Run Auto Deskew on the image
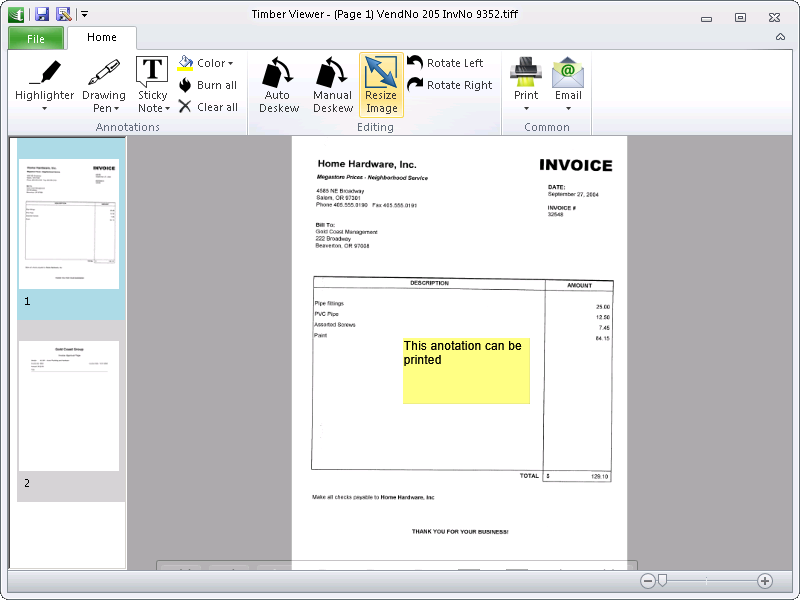The image size is (800, 600). (x=279, y=85)
